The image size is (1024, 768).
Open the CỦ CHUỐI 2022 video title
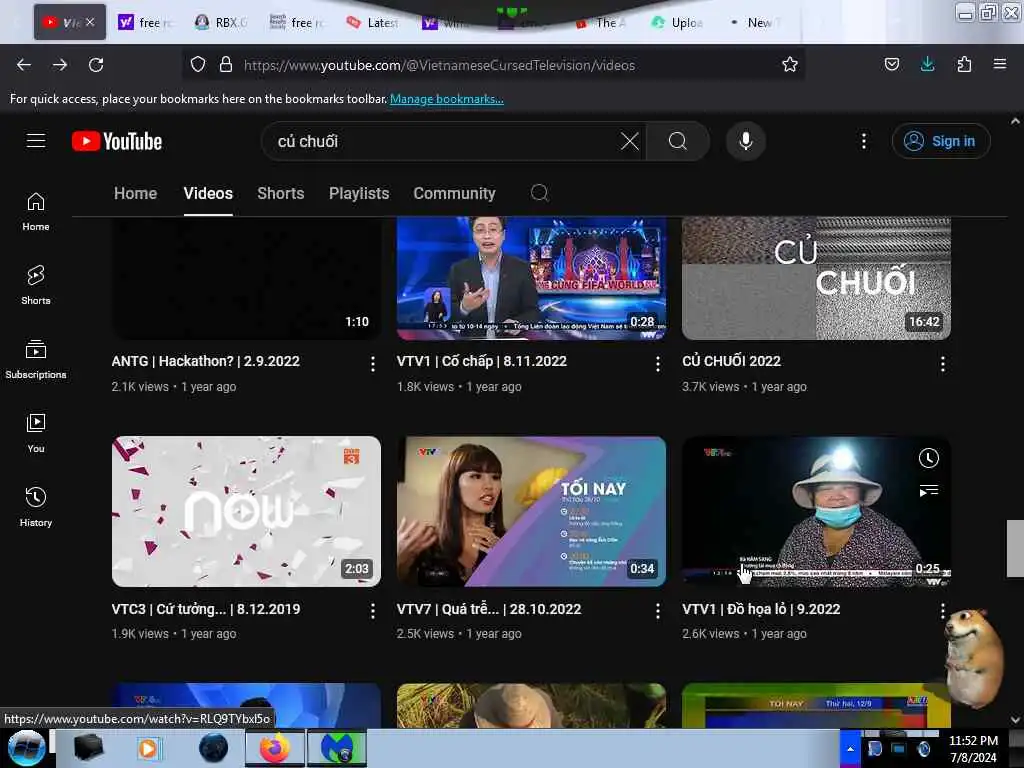tap(731, 361)
